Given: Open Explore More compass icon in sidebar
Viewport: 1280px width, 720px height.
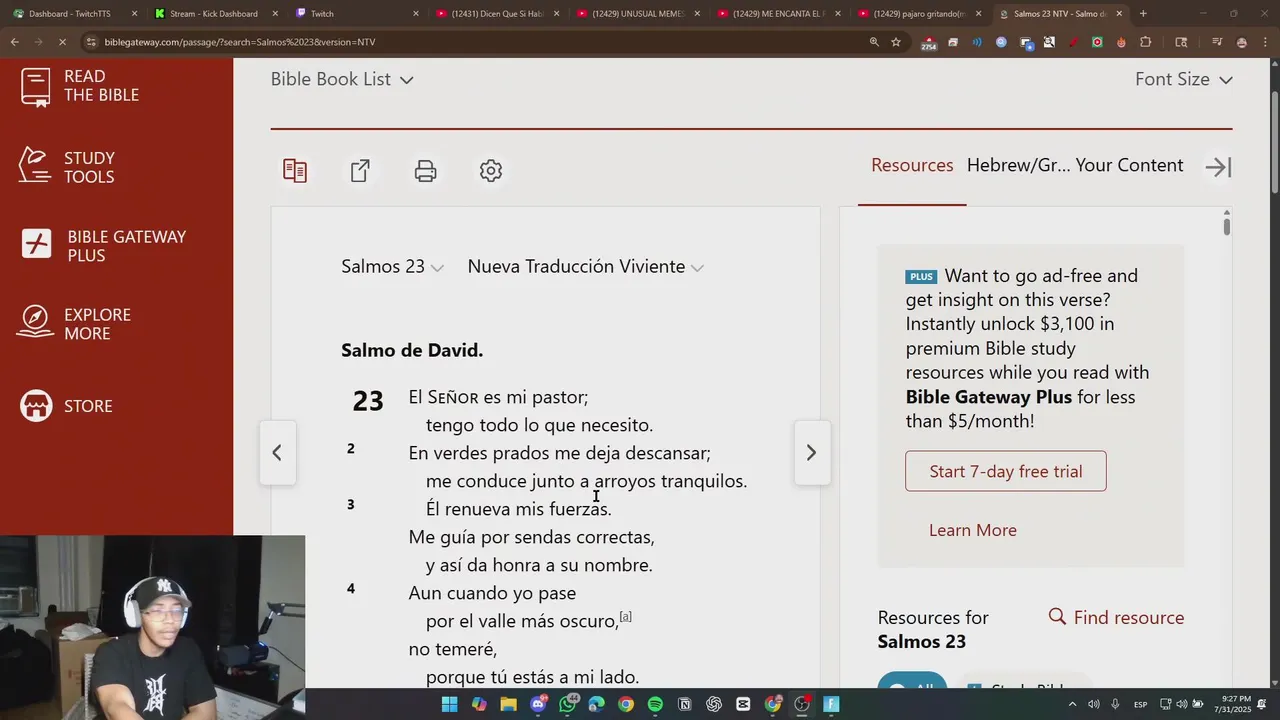Looking at the screenshot, I should point(36,323).
